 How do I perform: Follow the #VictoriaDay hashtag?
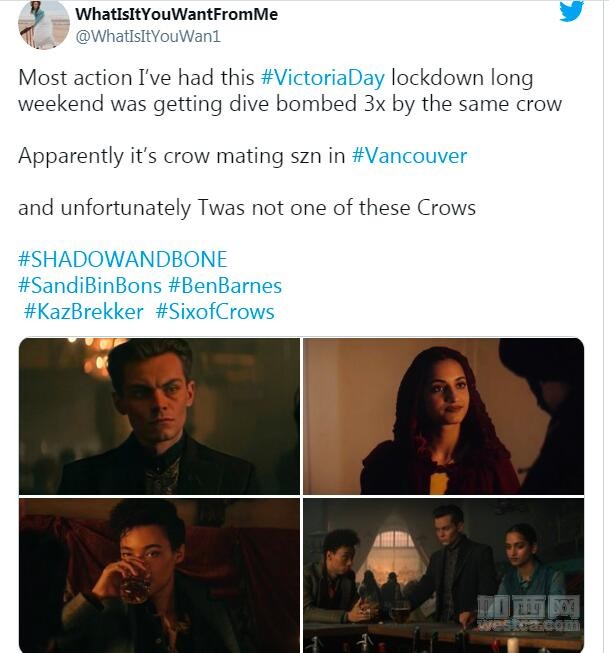(322, 78)
